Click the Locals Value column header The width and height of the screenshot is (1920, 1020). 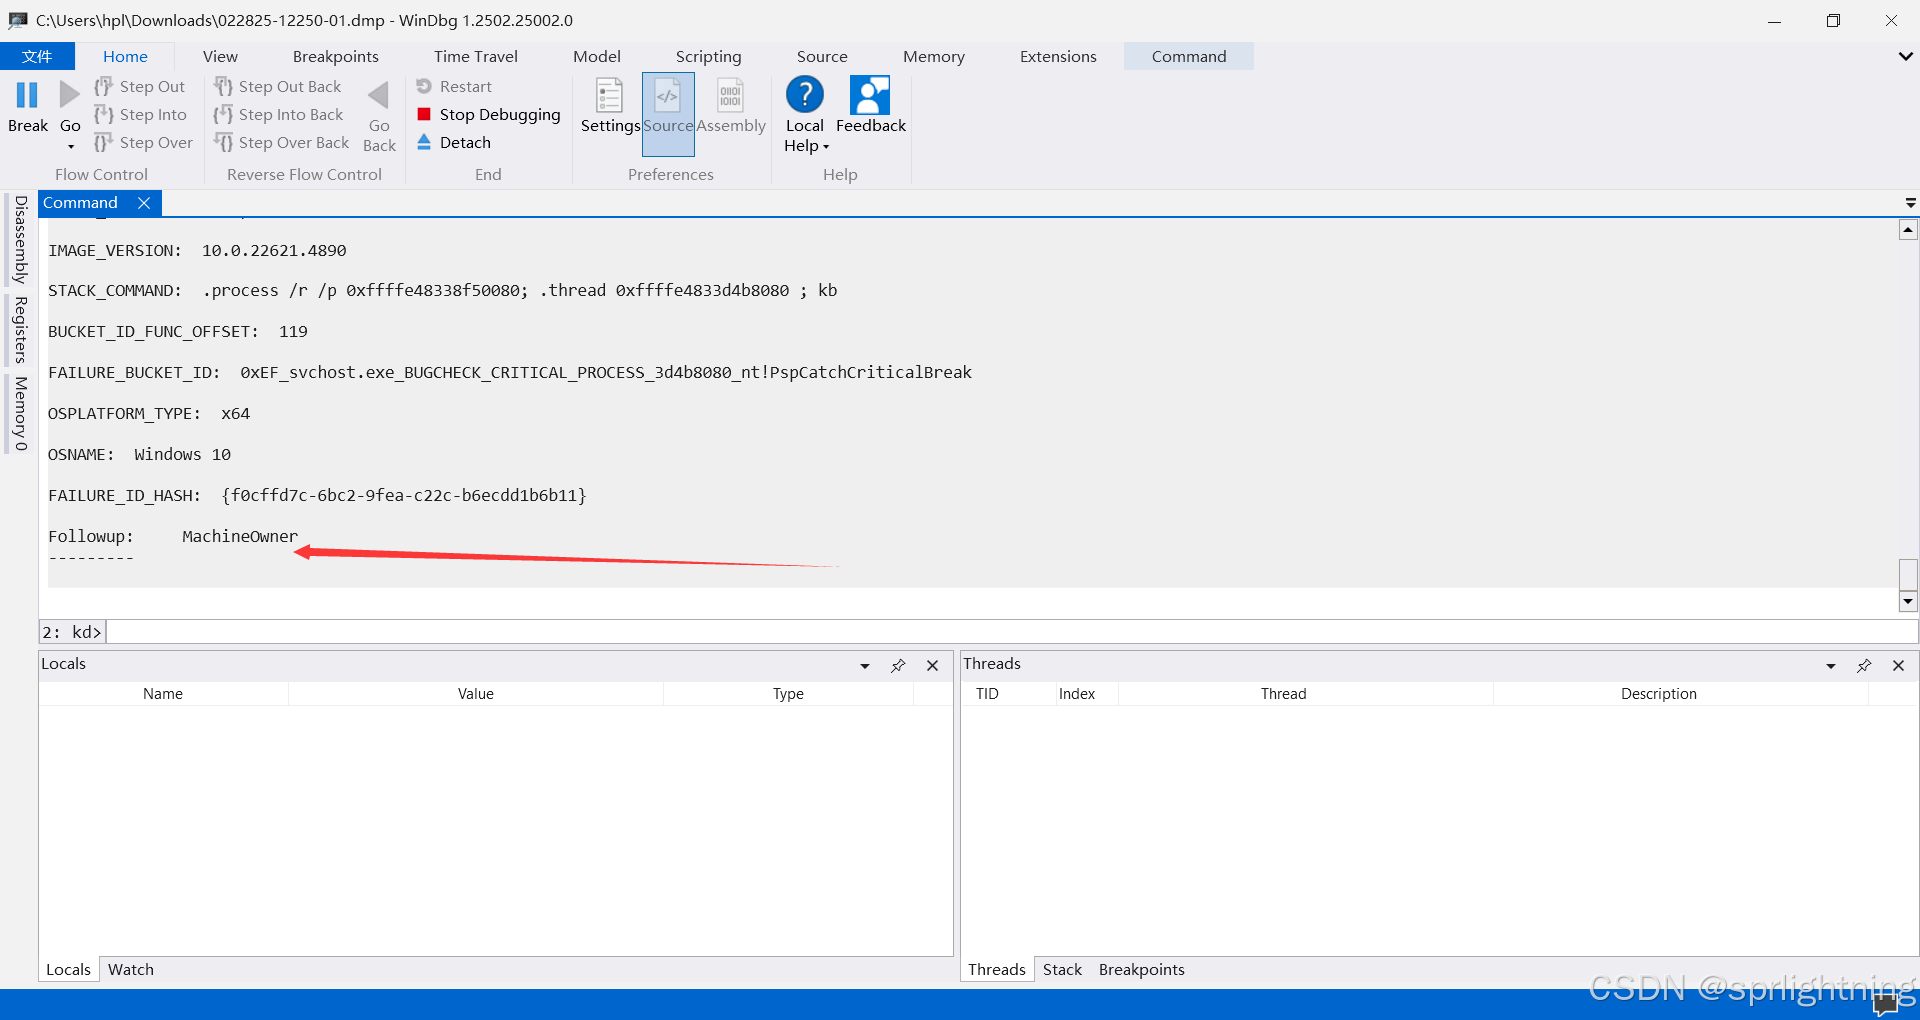[476, 694]
